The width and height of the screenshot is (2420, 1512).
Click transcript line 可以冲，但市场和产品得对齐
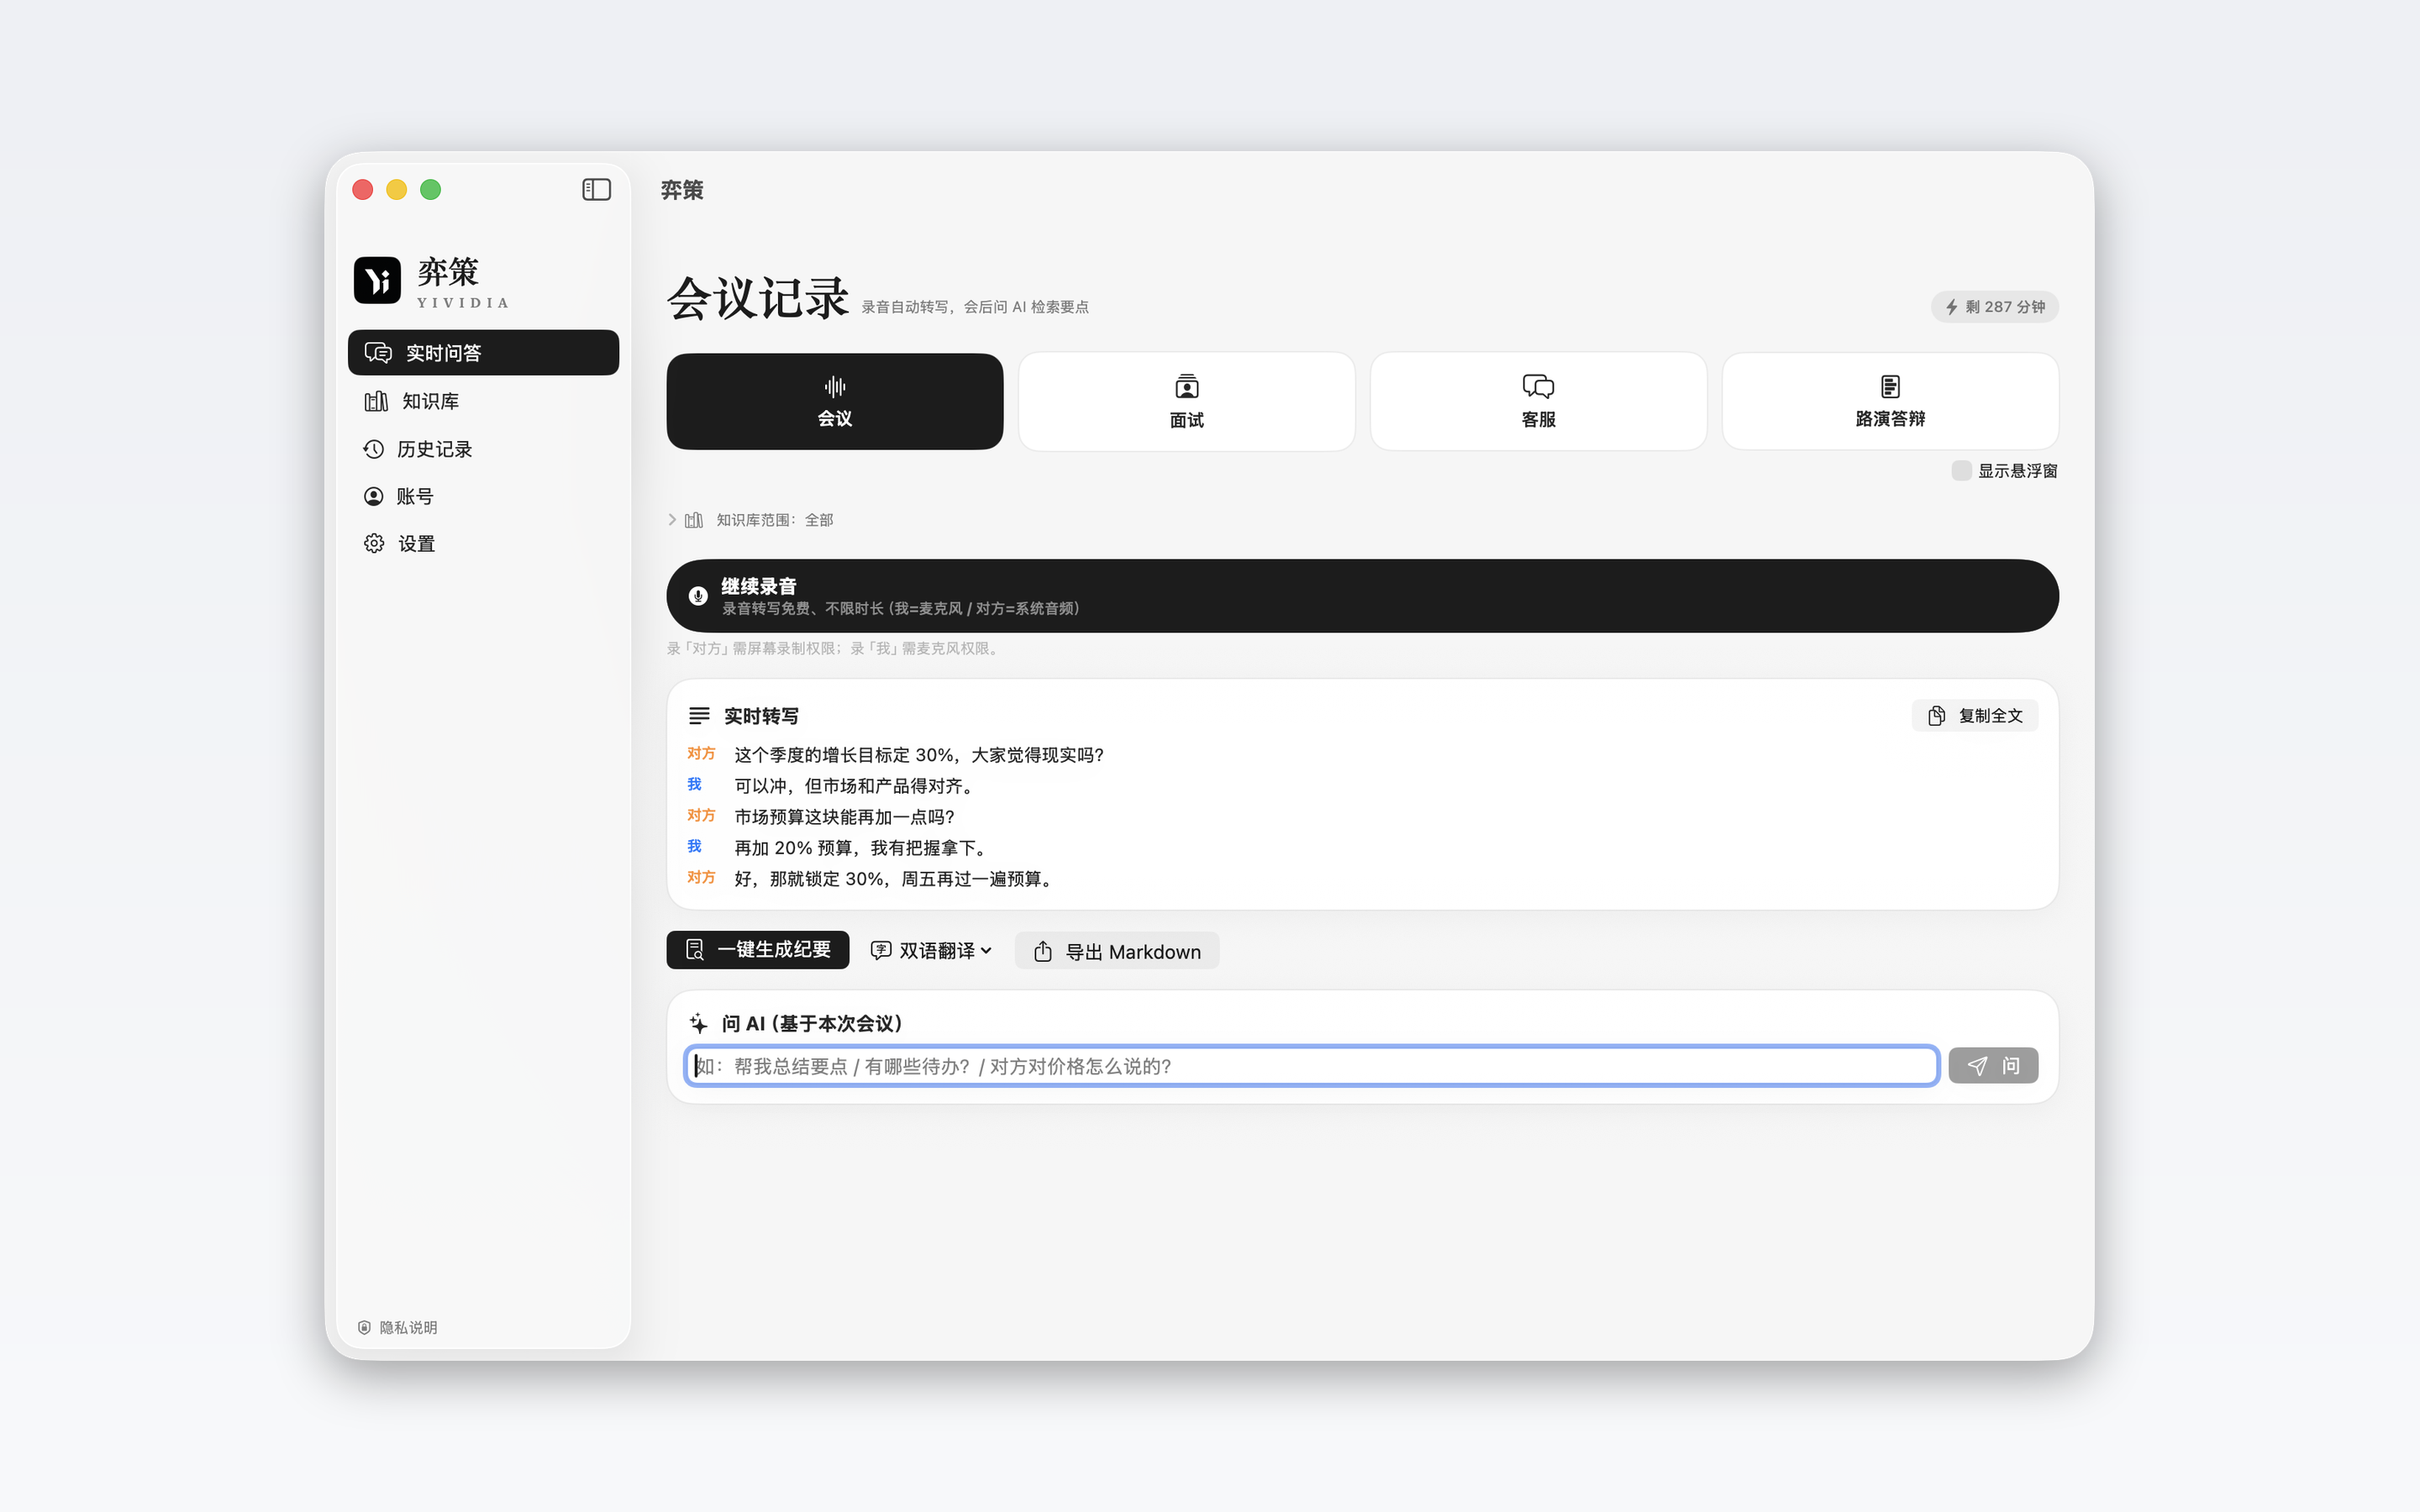pos(857,786)
